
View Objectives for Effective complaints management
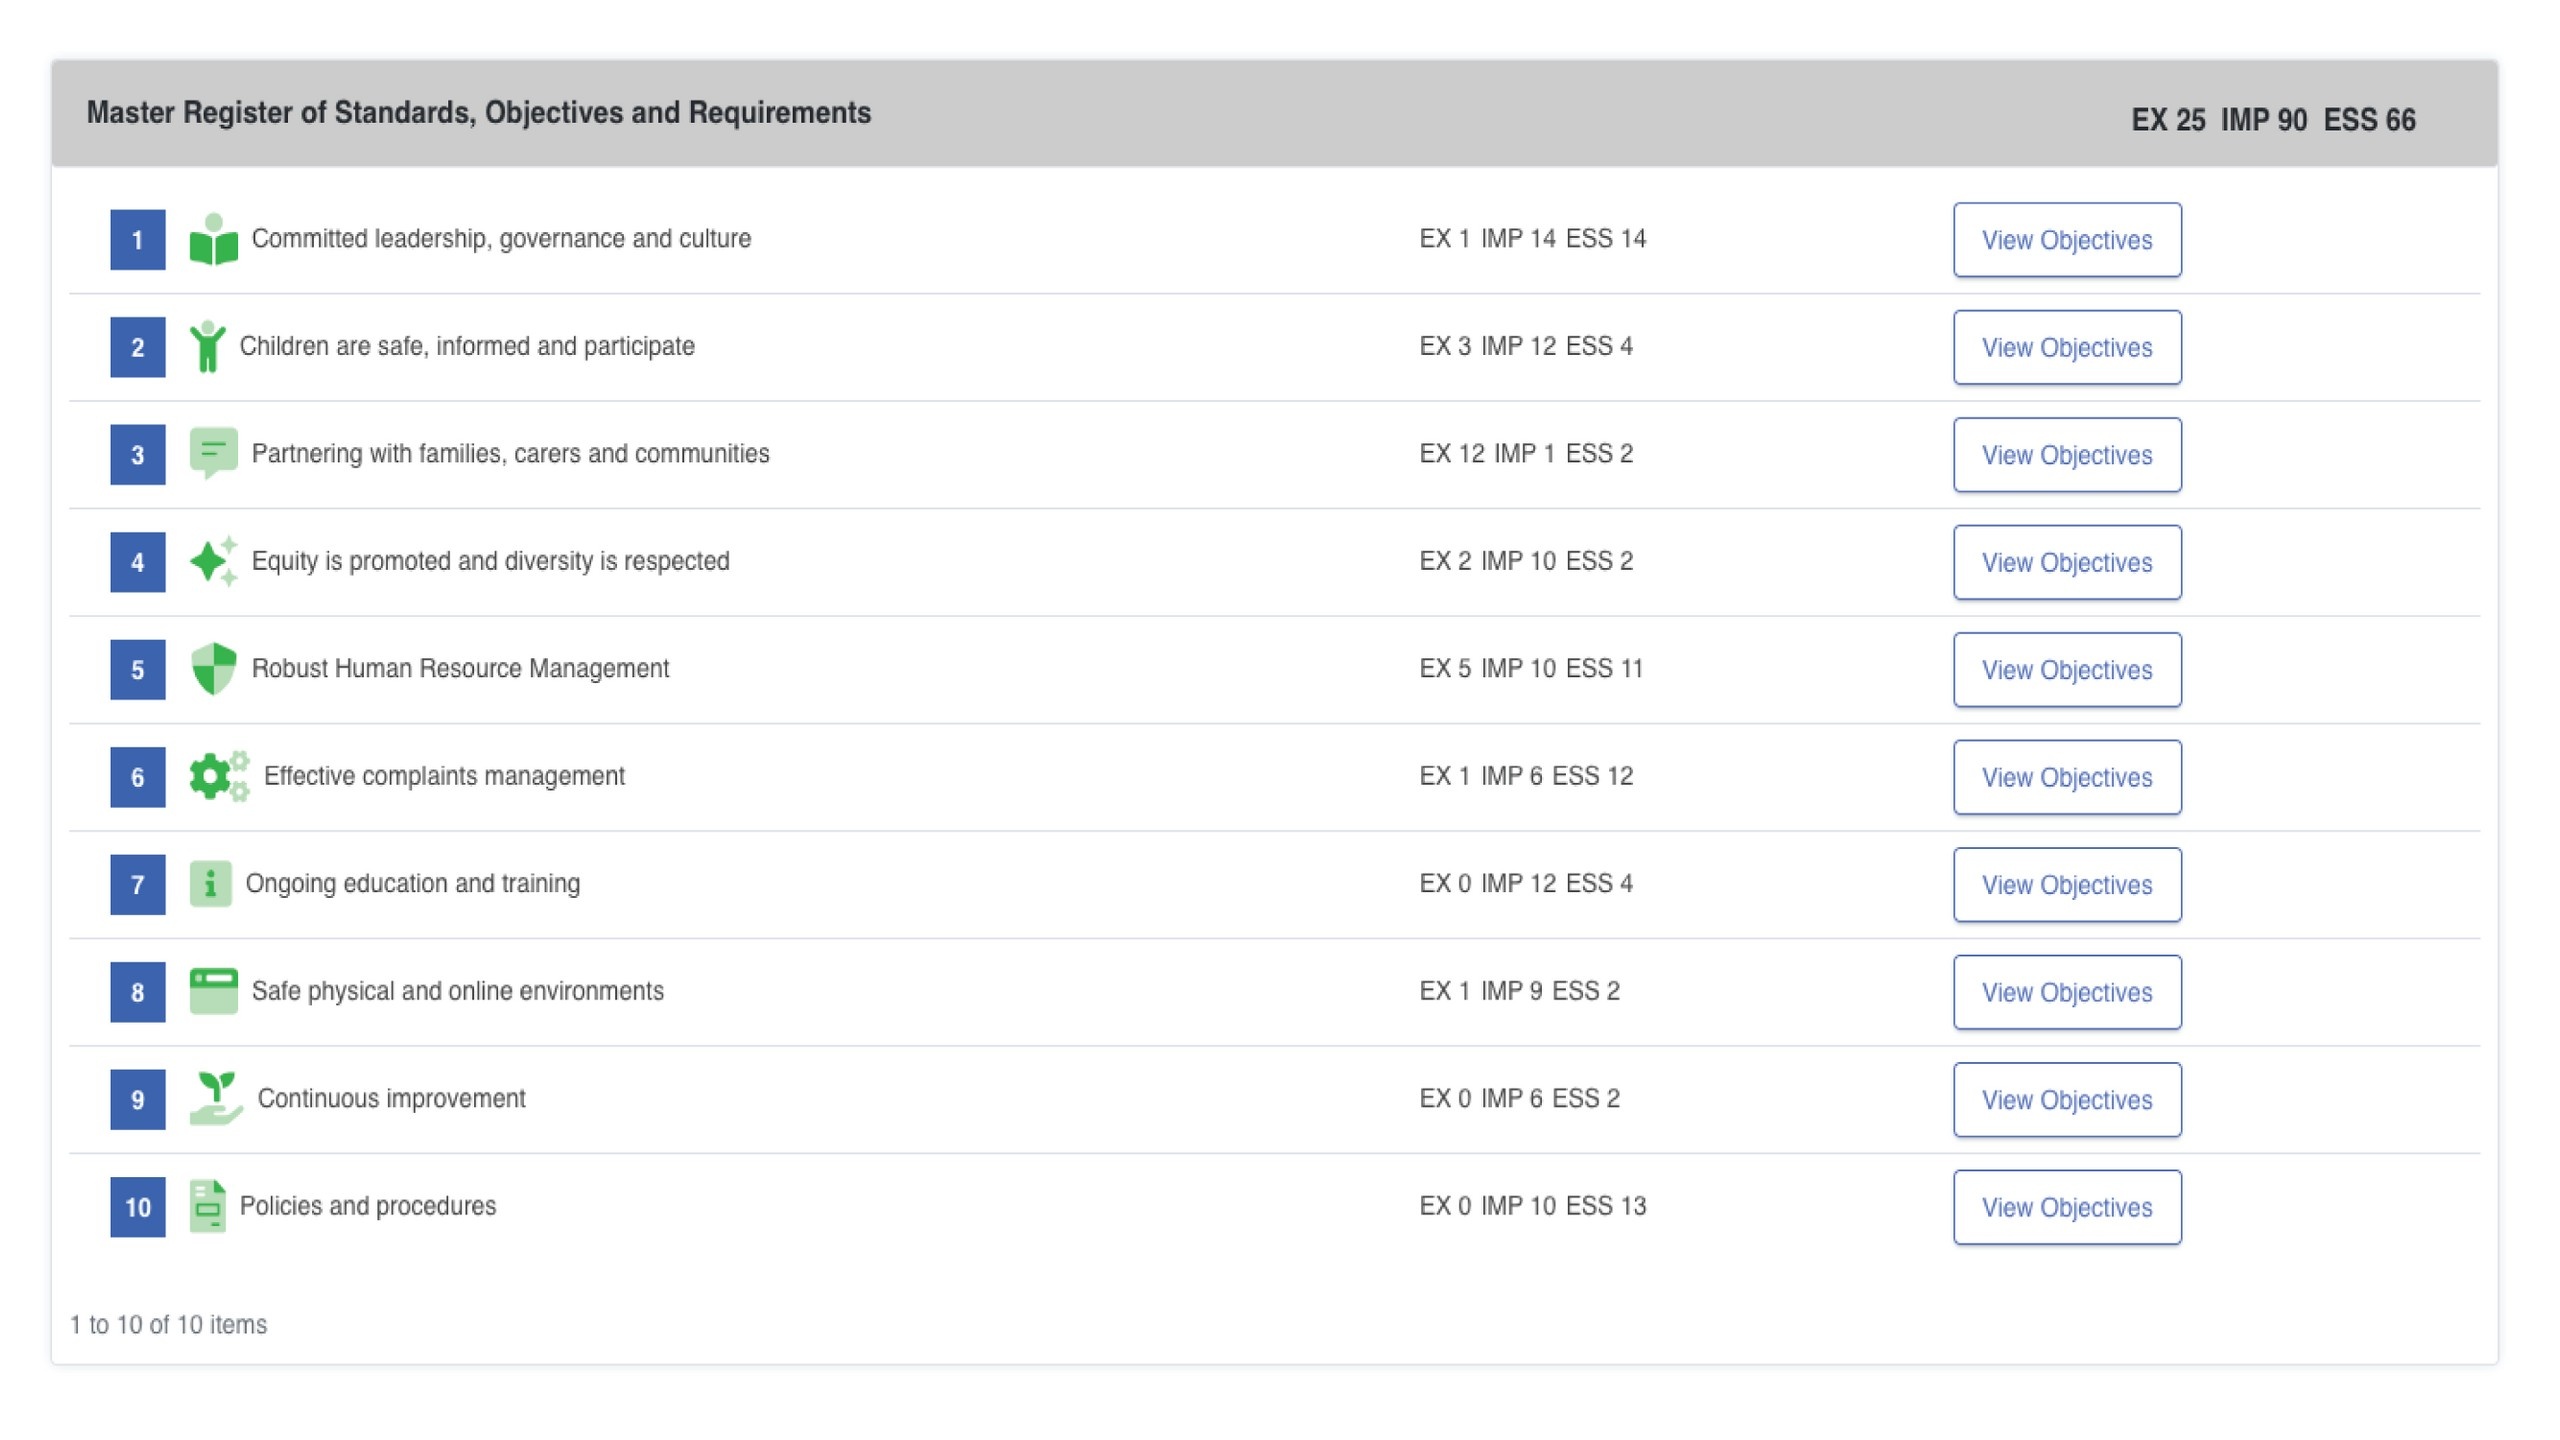[x=2066, y=777]
